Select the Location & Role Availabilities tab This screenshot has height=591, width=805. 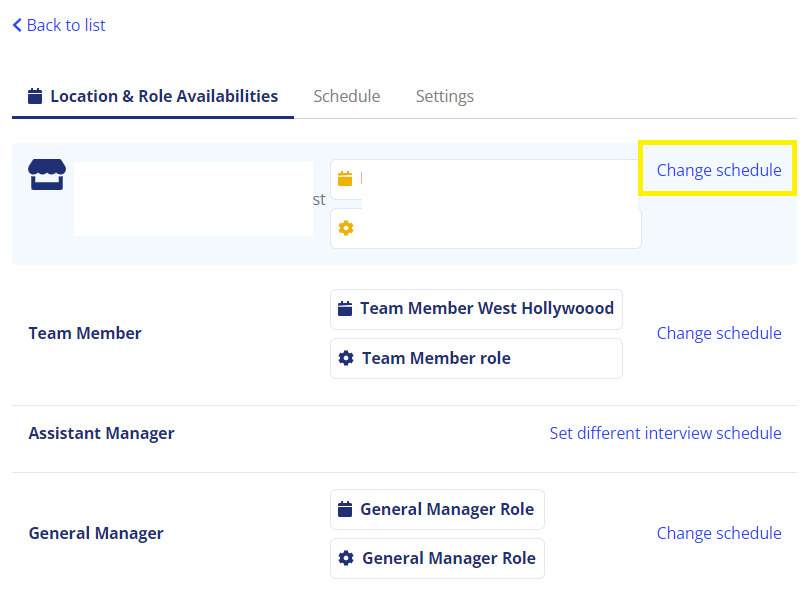click(155, 95)
